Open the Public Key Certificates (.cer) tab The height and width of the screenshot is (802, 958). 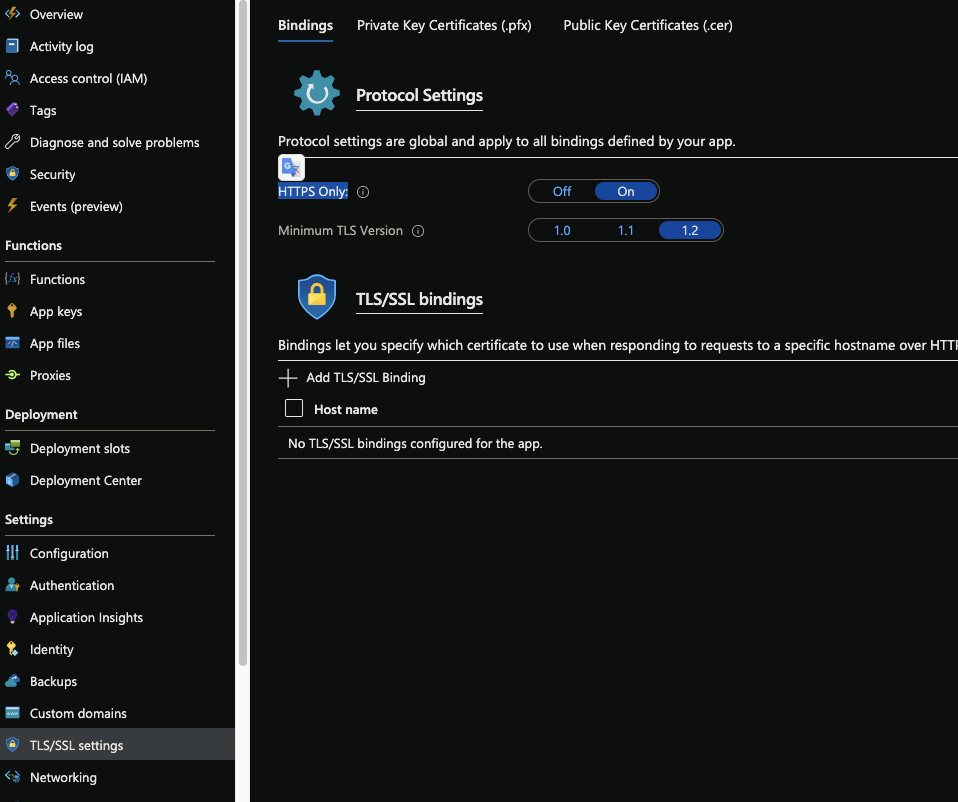648,25
